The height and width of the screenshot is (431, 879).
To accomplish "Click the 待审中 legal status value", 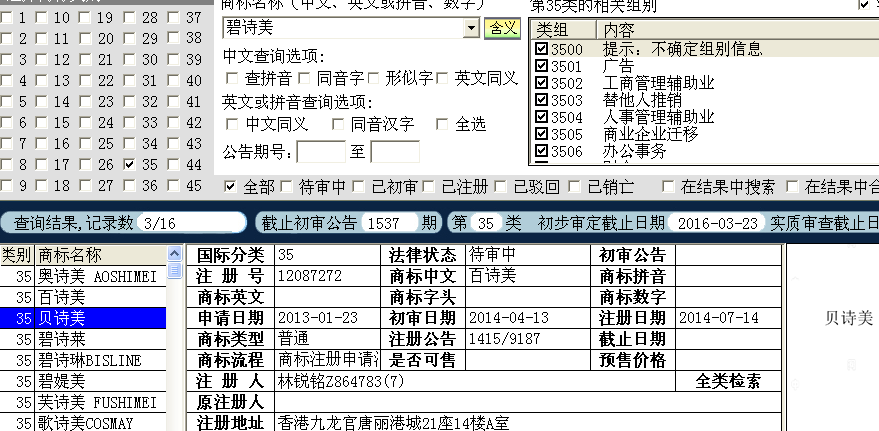I will [x=492, y=255].
